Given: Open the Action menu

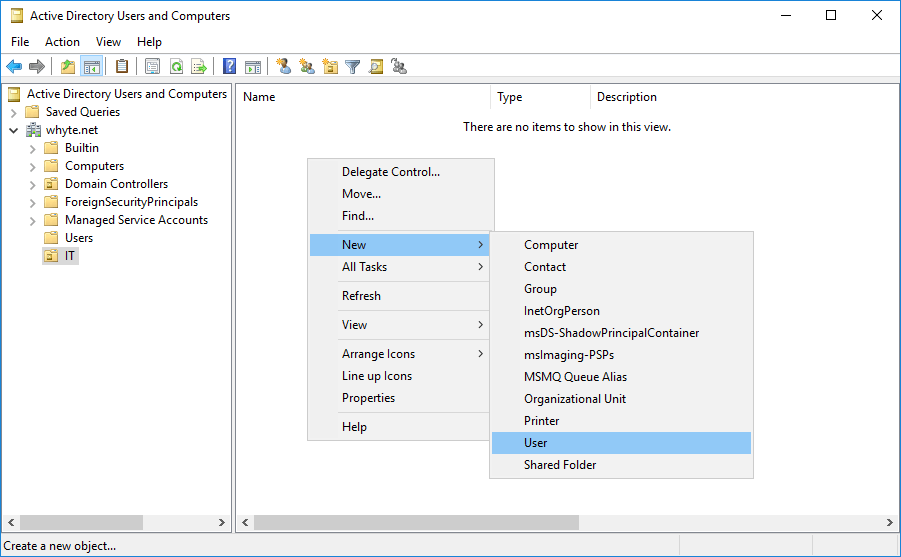Looking at the screenshot, I should 62,42.
